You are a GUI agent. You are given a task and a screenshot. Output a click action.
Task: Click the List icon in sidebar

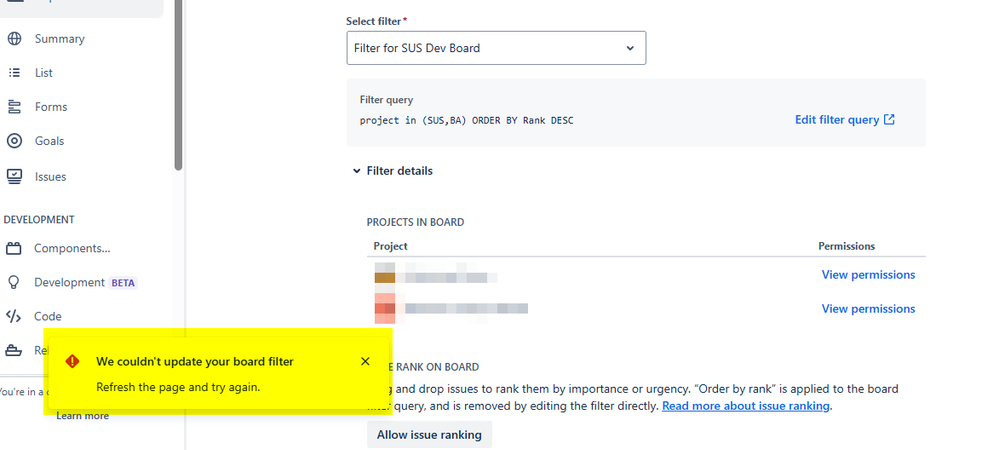[14, 73]
